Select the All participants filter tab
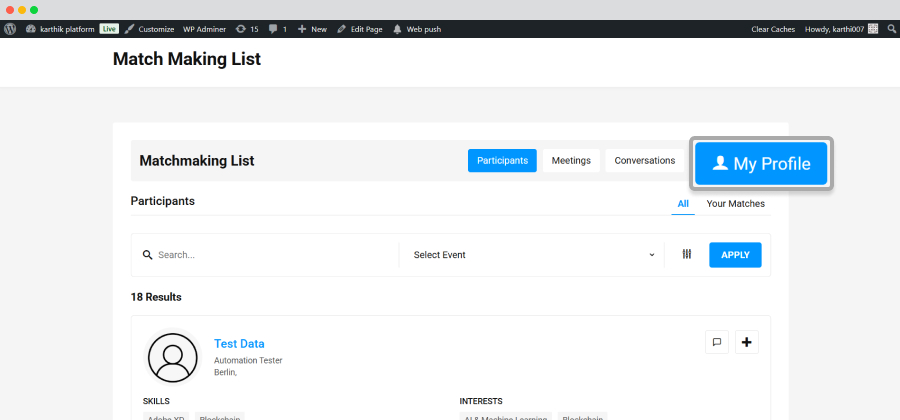Image resolution: width=900 pixels, height=420 pixels. 683,204
